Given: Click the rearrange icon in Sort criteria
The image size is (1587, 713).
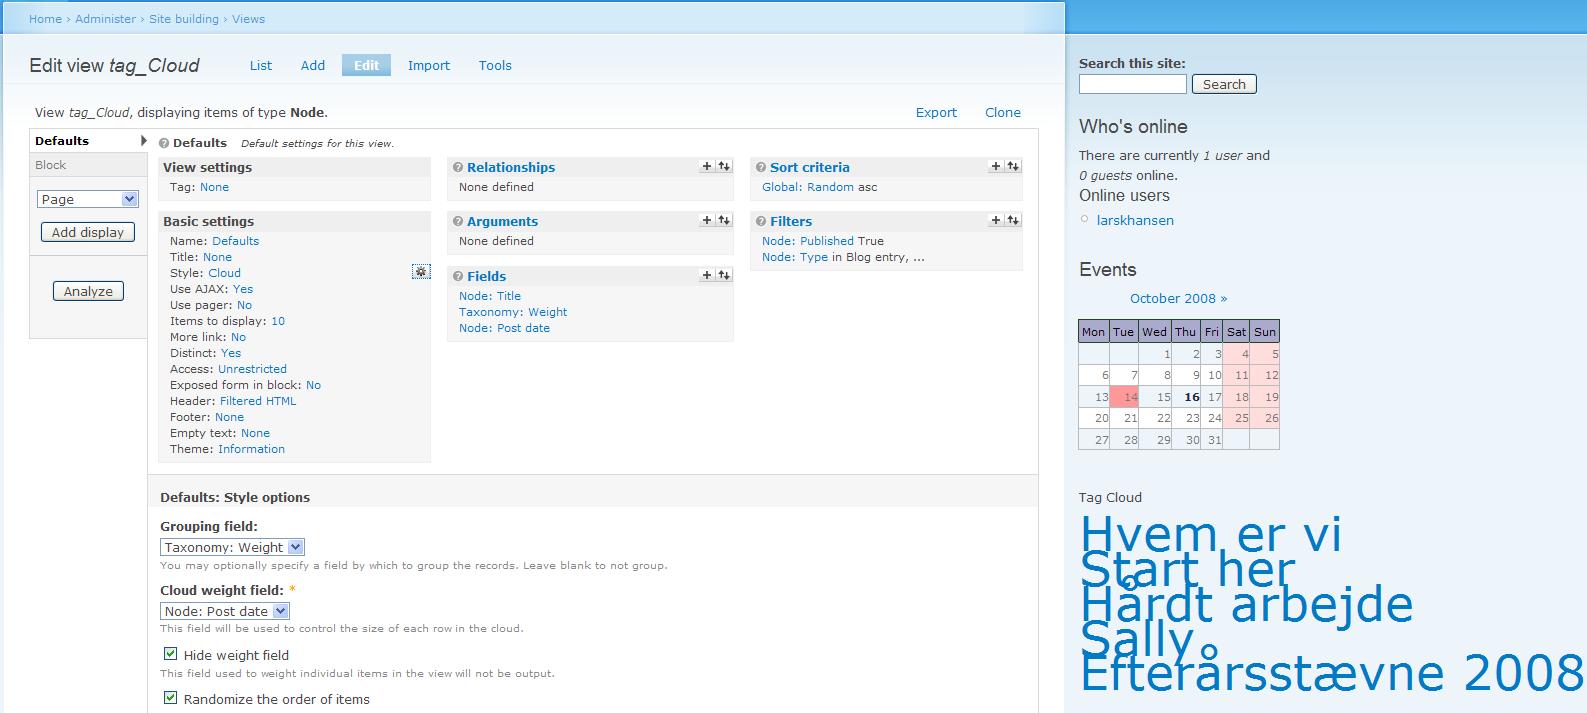Looking at the screenshot, I should (1013, 167).
